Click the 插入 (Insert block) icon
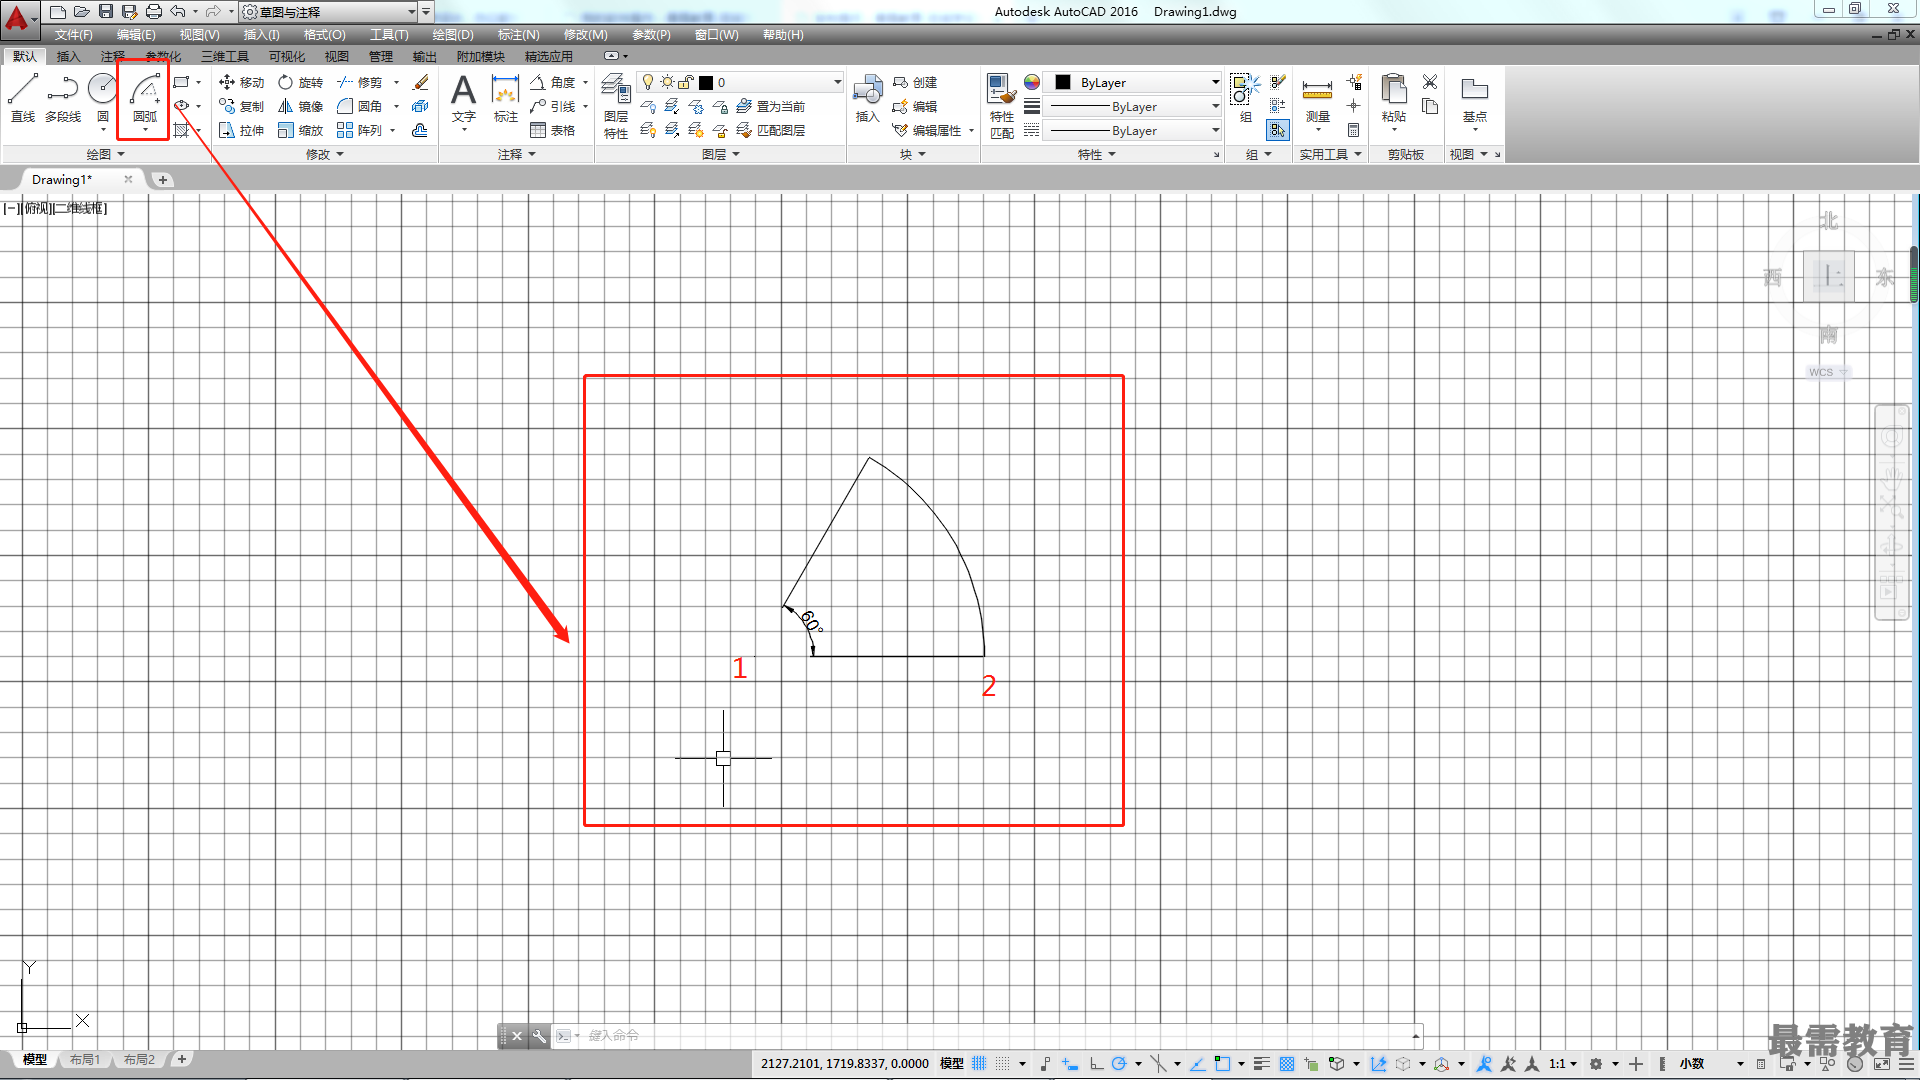The height and width of the screenshot is (1080, 1920). click(867, 97)
